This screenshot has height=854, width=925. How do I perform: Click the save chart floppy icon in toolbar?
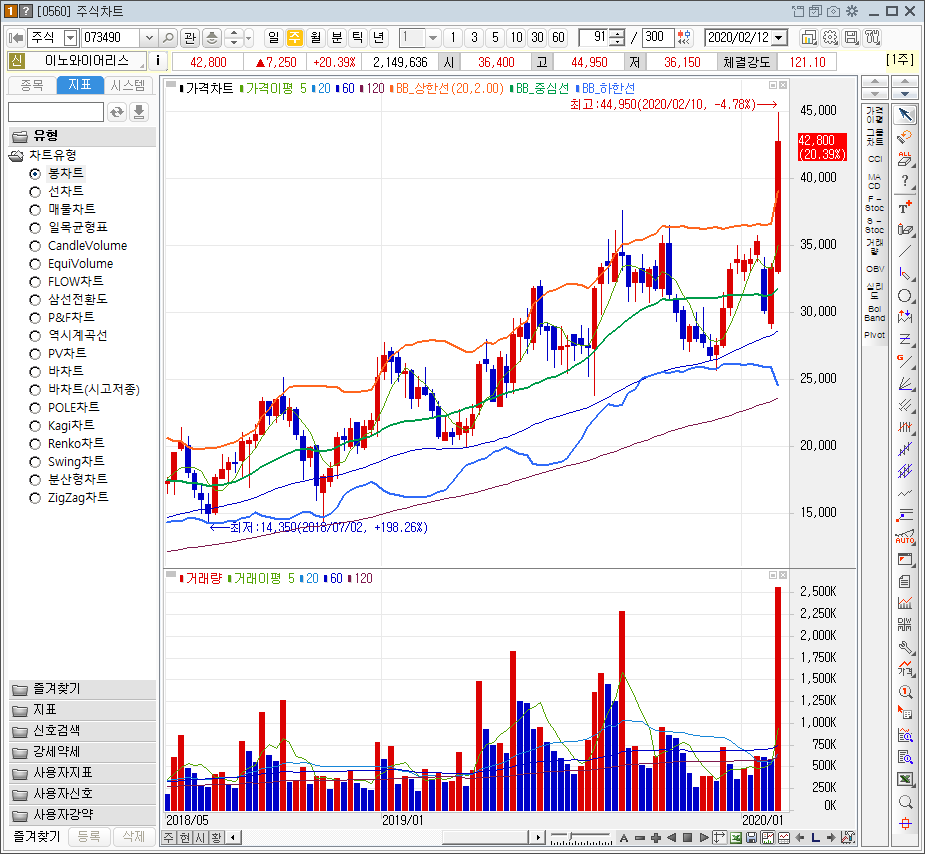pos(851,38)
